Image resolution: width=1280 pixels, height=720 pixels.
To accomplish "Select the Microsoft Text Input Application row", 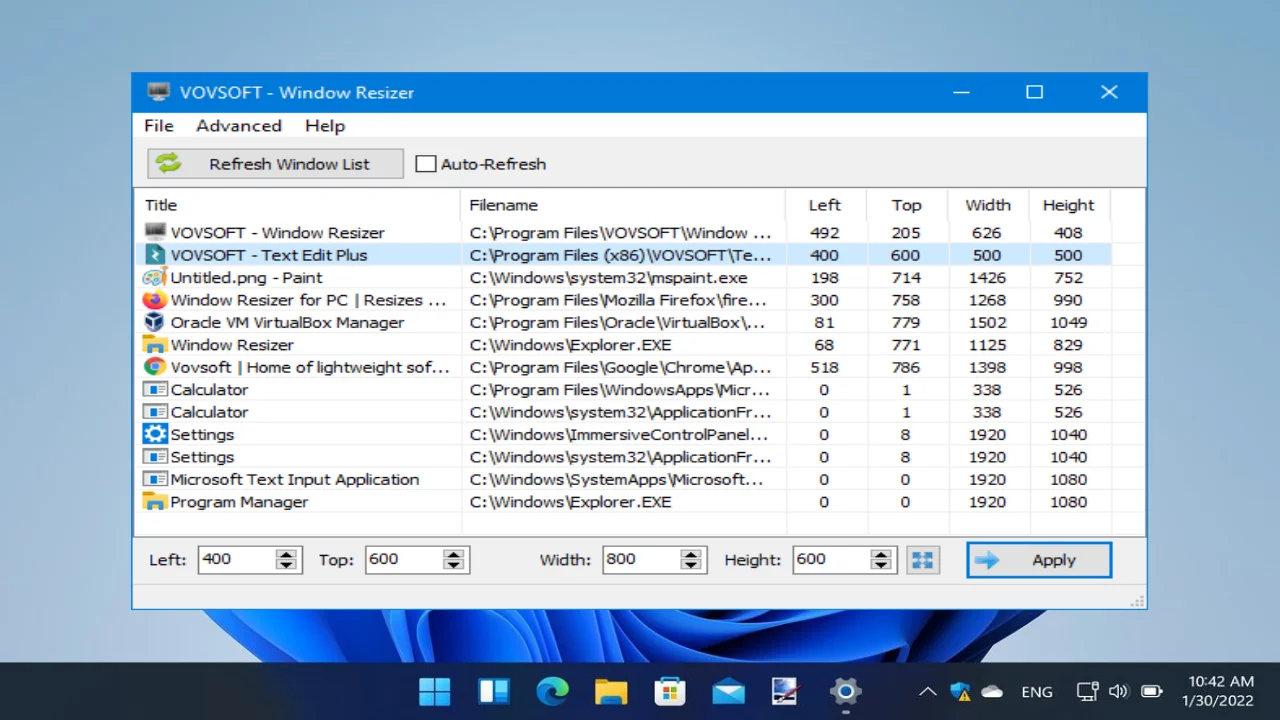I will click(x=623, y=479).
